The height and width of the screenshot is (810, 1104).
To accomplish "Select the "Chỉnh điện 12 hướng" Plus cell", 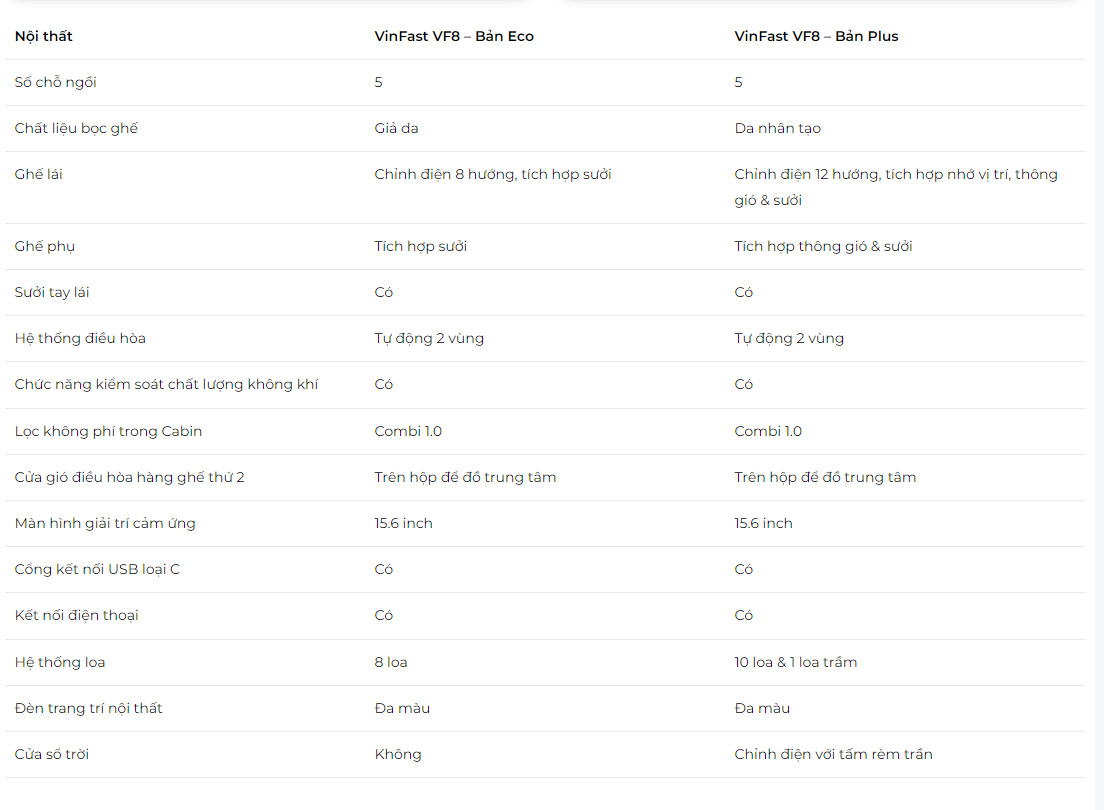I will coord(895,187).
